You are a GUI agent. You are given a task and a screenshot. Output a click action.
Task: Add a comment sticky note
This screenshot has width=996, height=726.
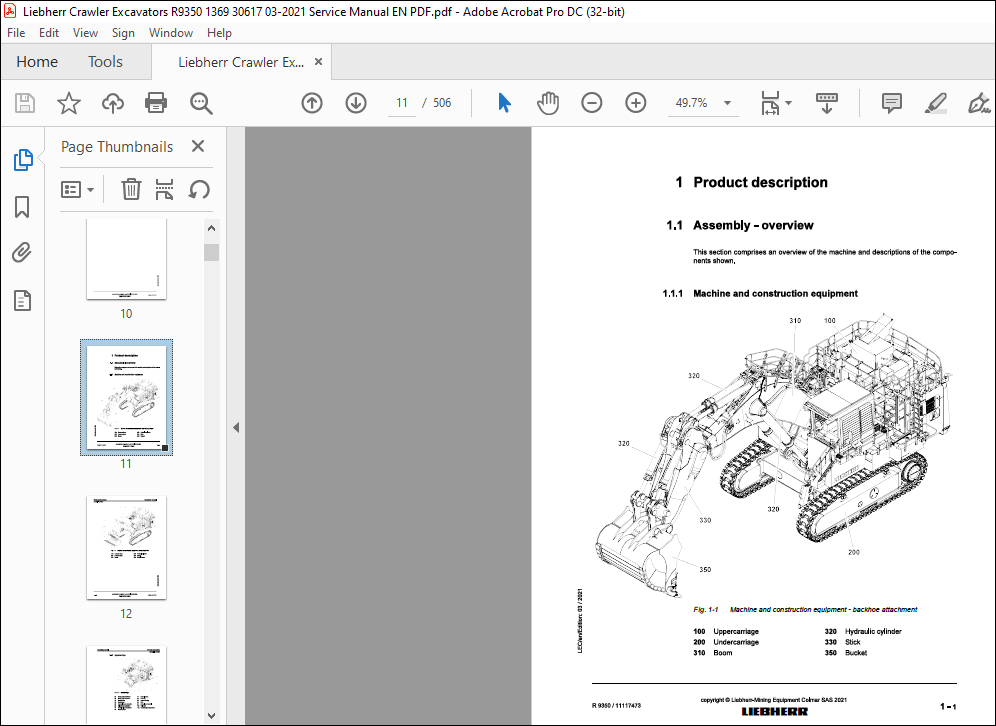[x=892, y=103]
